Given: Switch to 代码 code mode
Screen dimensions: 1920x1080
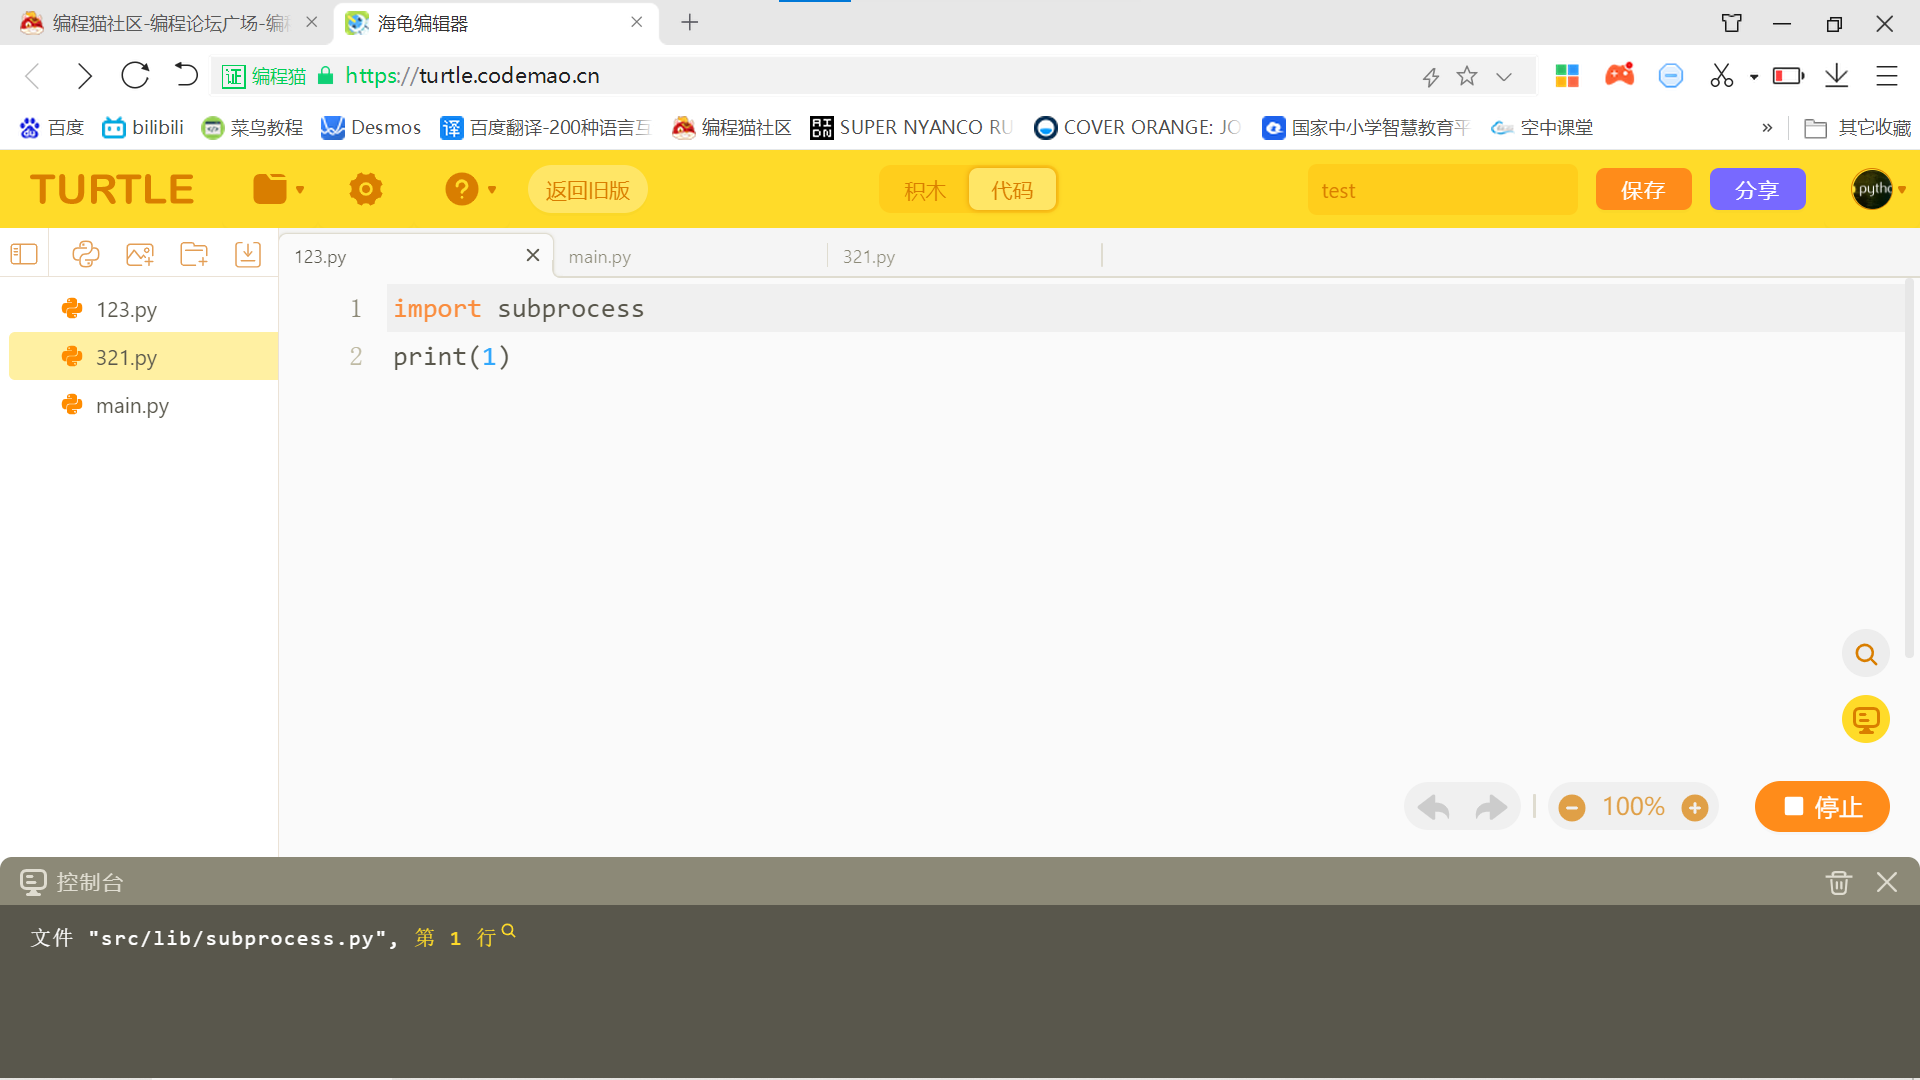Looking at the screenshot, I should click(1012, 190).
